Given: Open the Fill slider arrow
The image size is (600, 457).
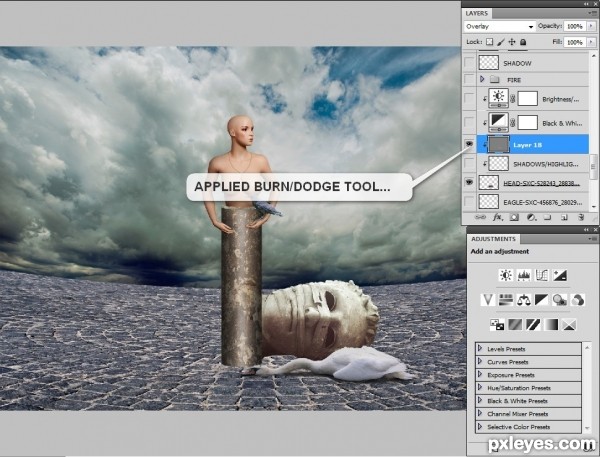Looking at the screenshot, I should (592, 41).
